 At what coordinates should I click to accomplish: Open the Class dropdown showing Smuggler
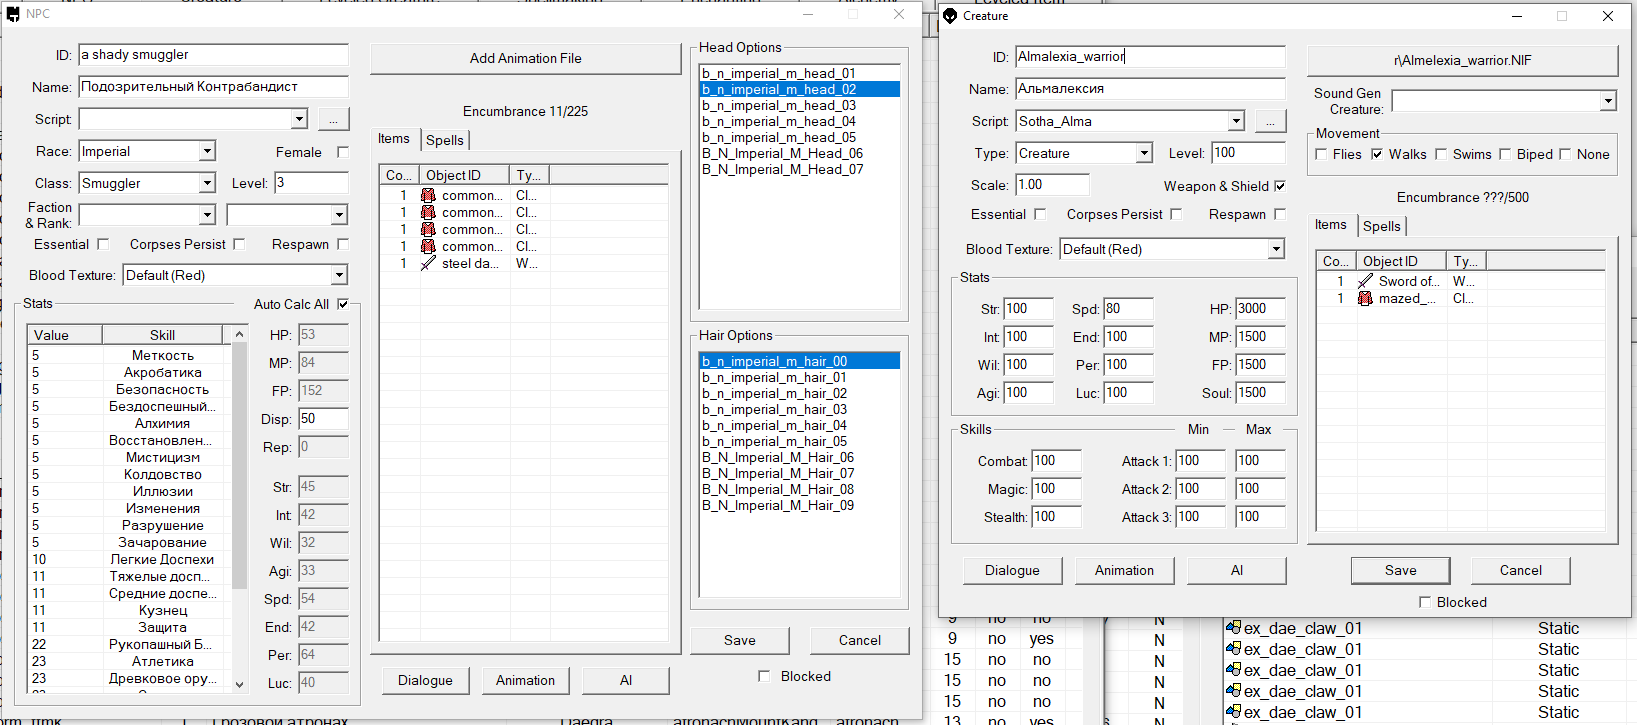207,183
